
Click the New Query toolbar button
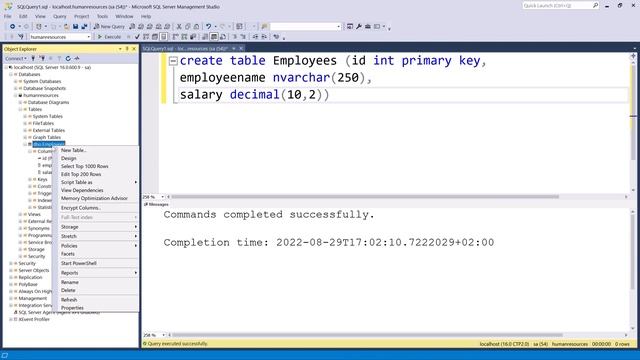109,27
